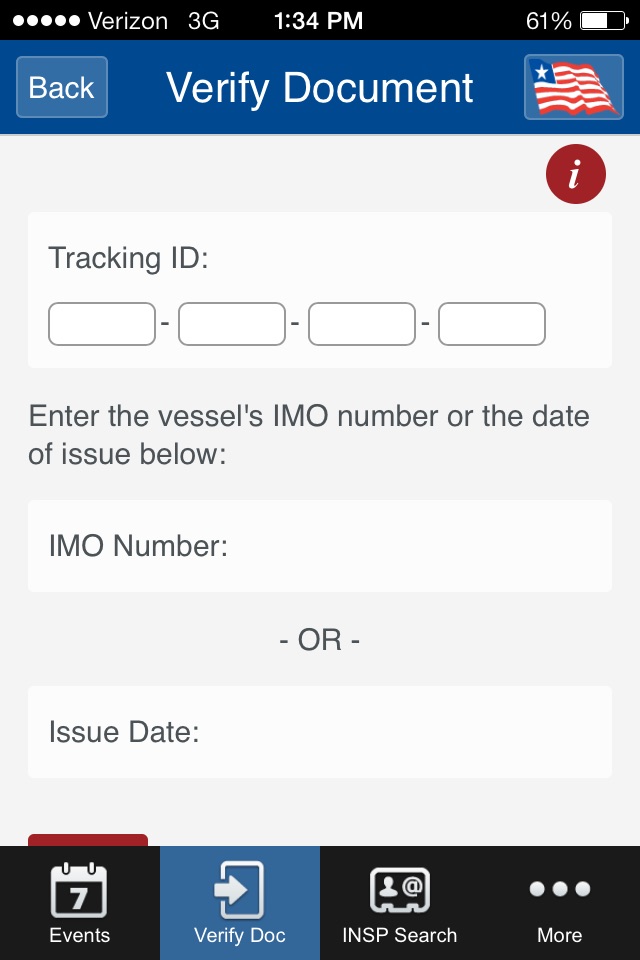The height and width of the screenshot is (960, 640).
Task: Focus the second Tracking ID box
Action: coord(232,324)
